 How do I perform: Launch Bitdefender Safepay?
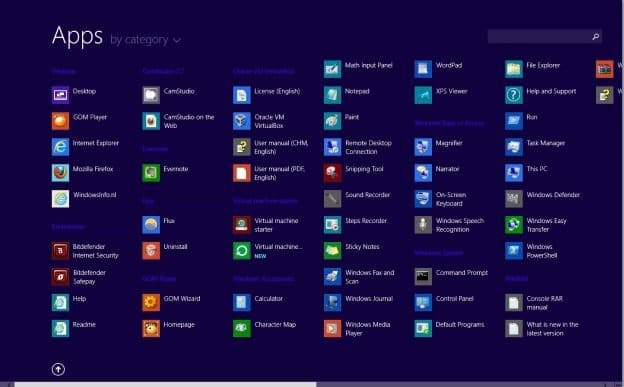pos(80,277)
